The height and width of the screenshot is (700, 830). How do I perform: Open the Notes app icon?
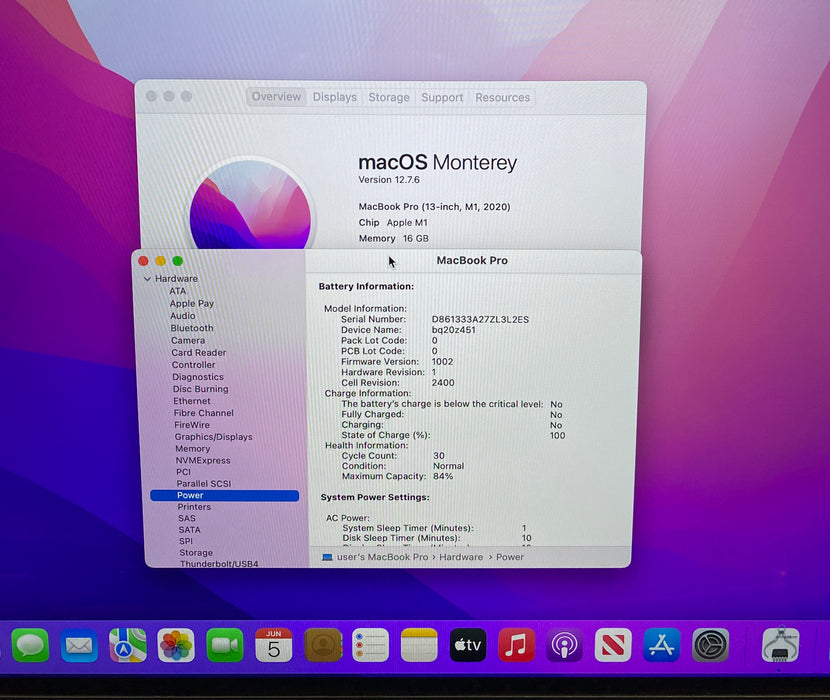coord(419,645)
